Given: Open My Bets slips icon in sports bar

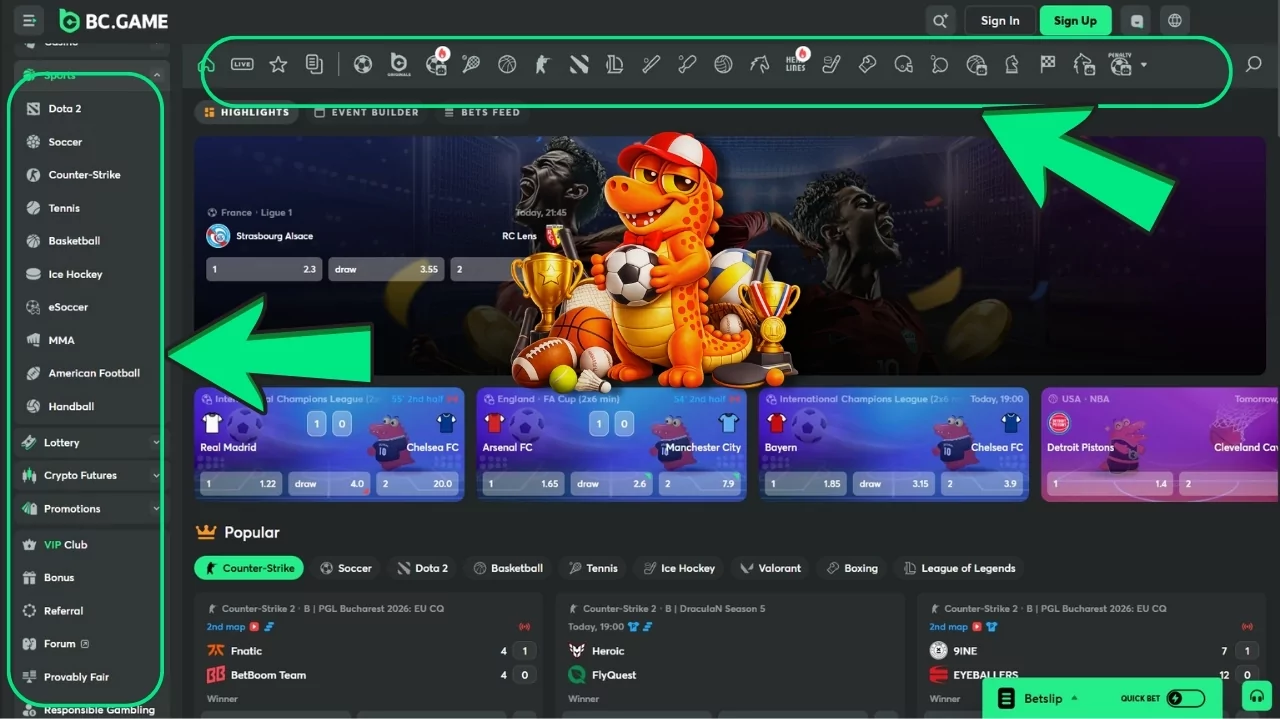Looking at the screenshot, I should tap(314, 64).
